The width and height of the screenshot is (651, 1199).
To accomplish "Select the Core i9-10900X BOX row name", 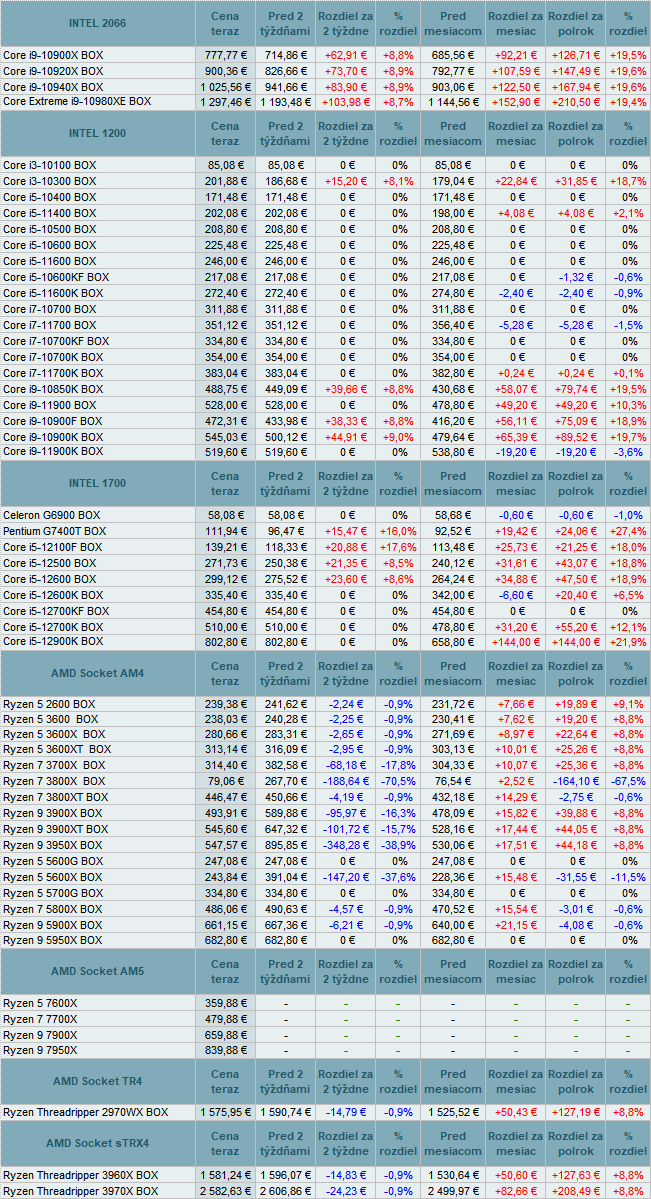I will (x=53, y=55).
